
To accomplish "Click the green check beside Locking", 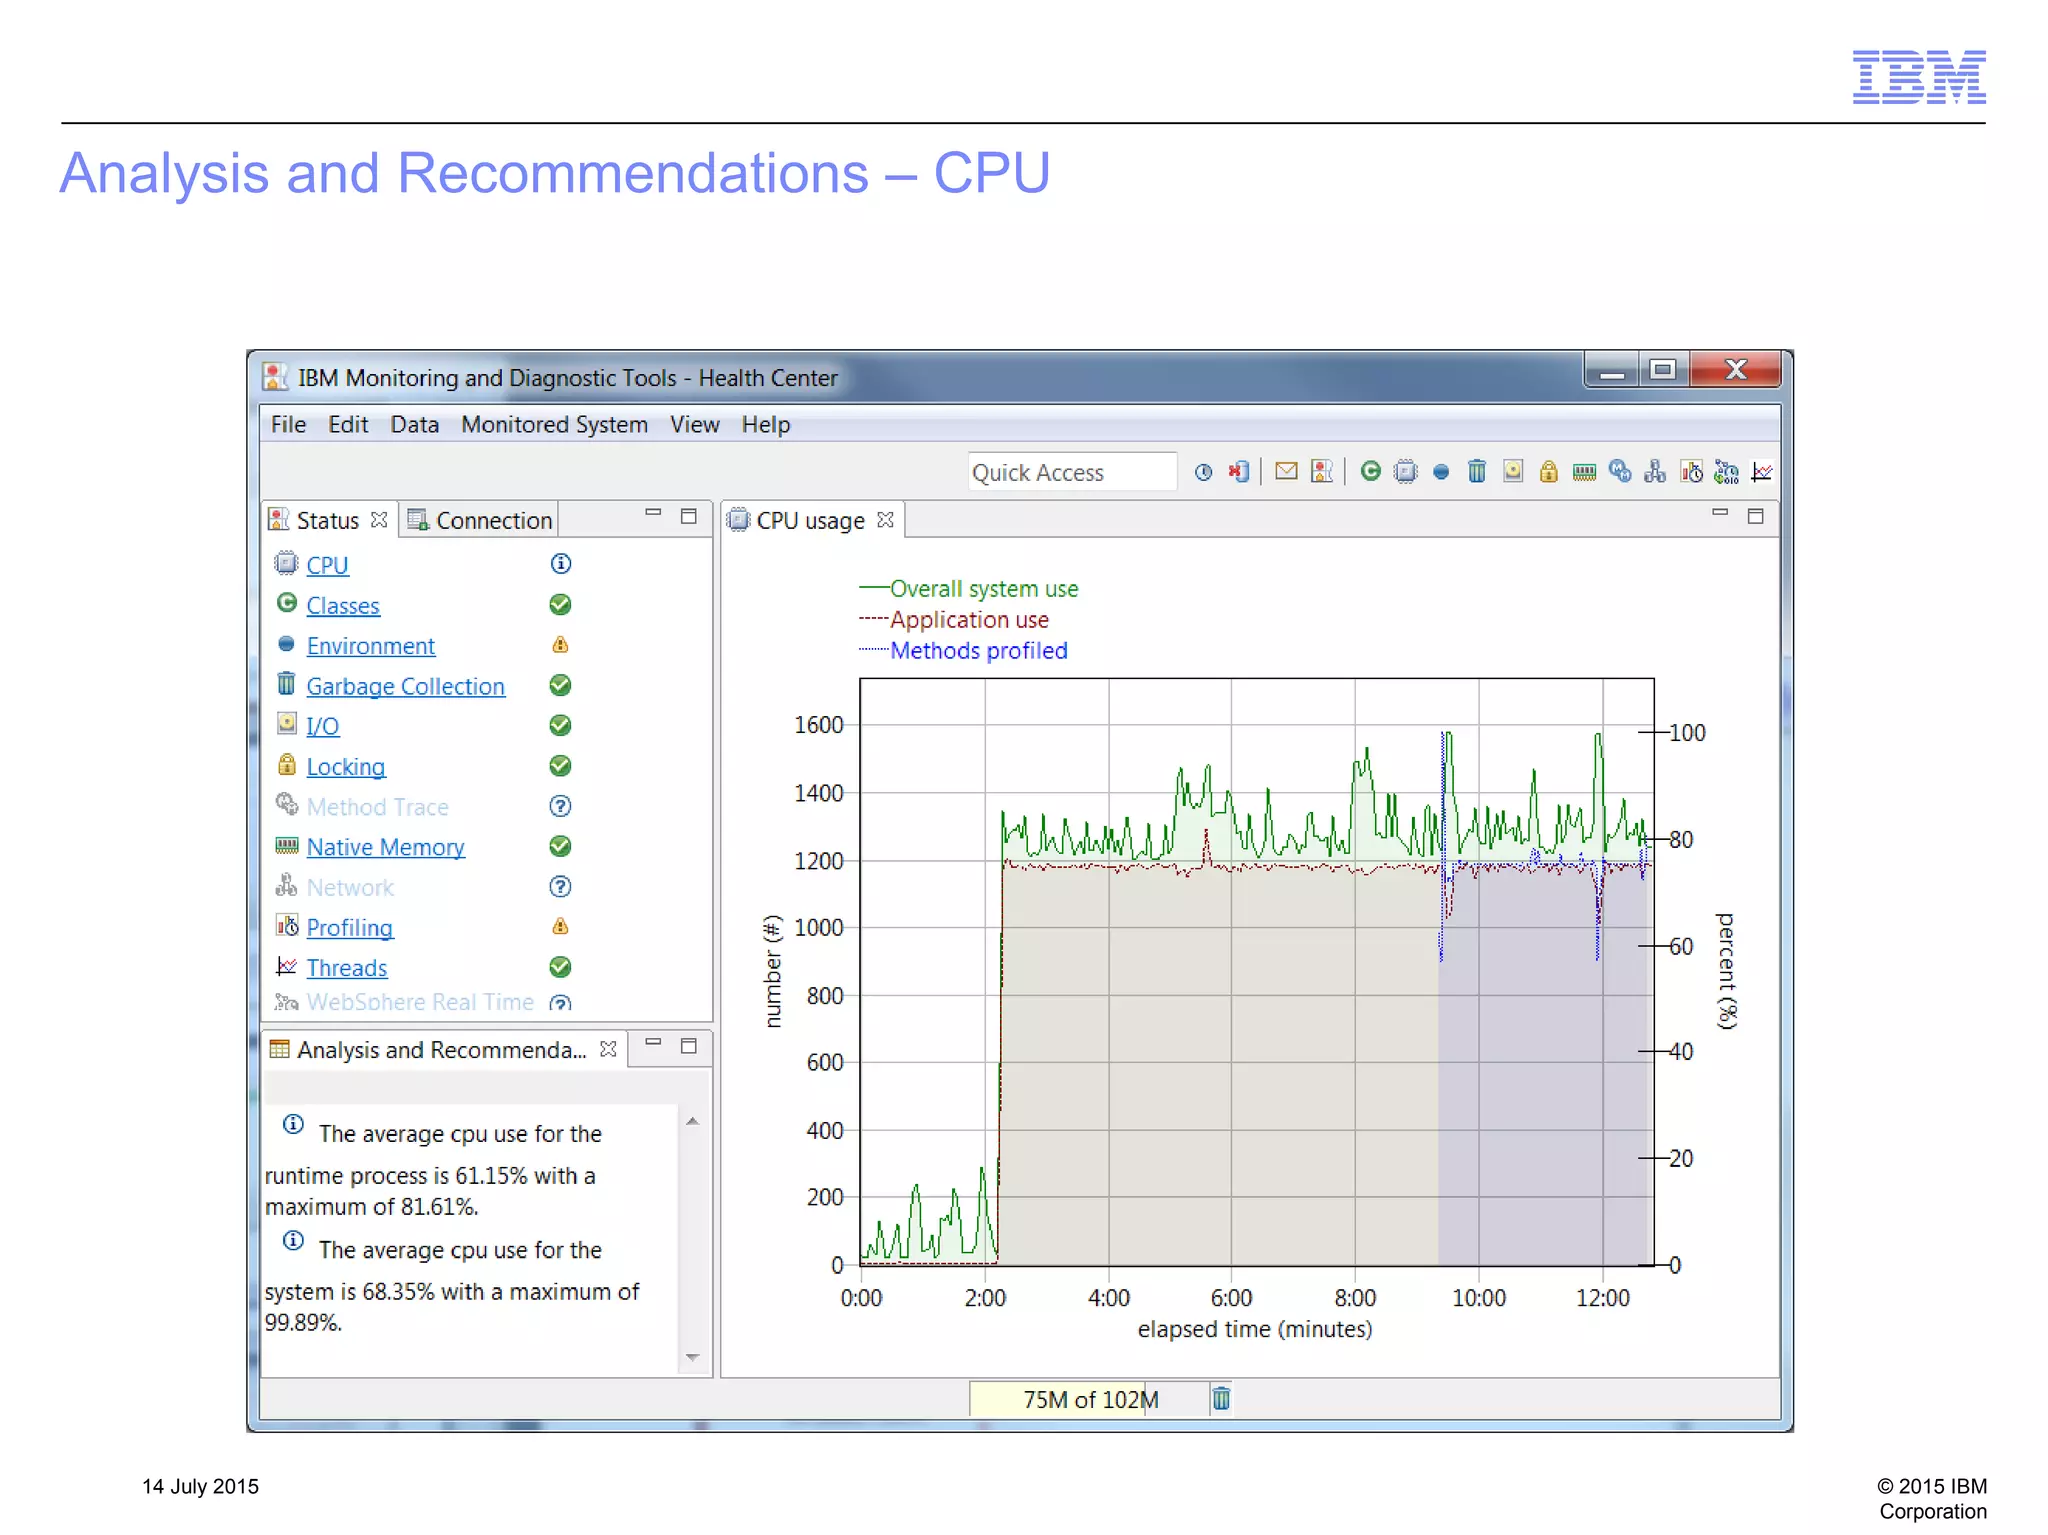I will (561, 766).
